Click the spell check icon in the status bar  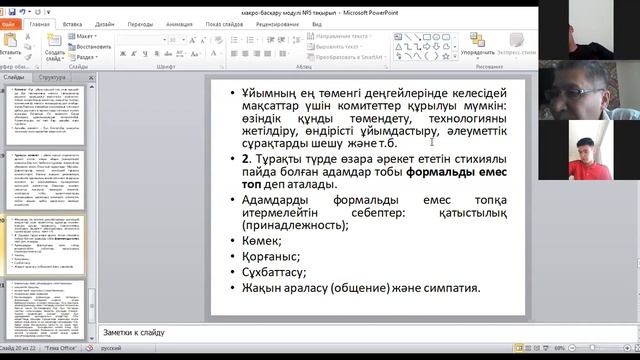89,348
